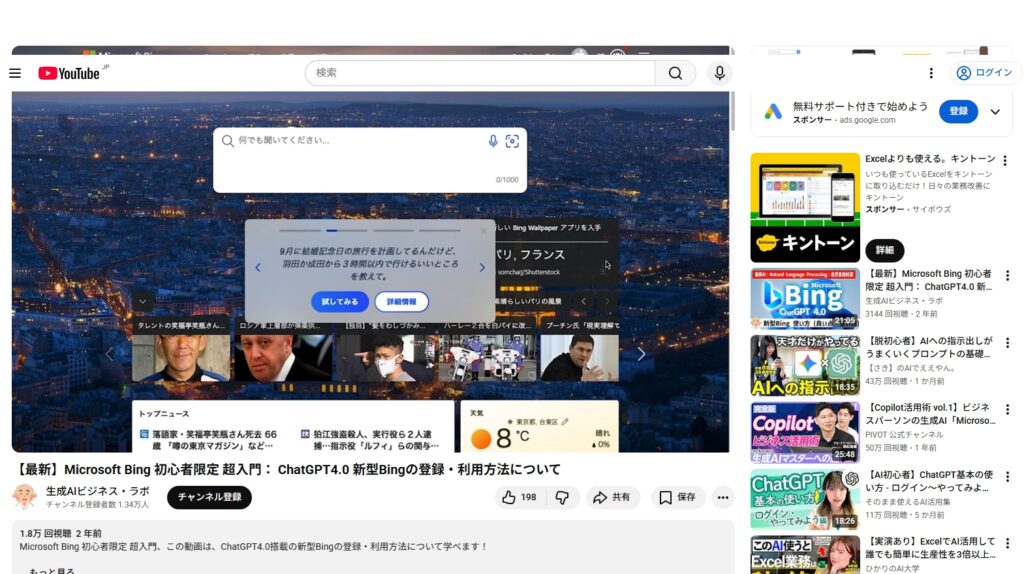Open the Microsoft Bing recommended video thumbnail
The image size is (1024, 574).
805,298
